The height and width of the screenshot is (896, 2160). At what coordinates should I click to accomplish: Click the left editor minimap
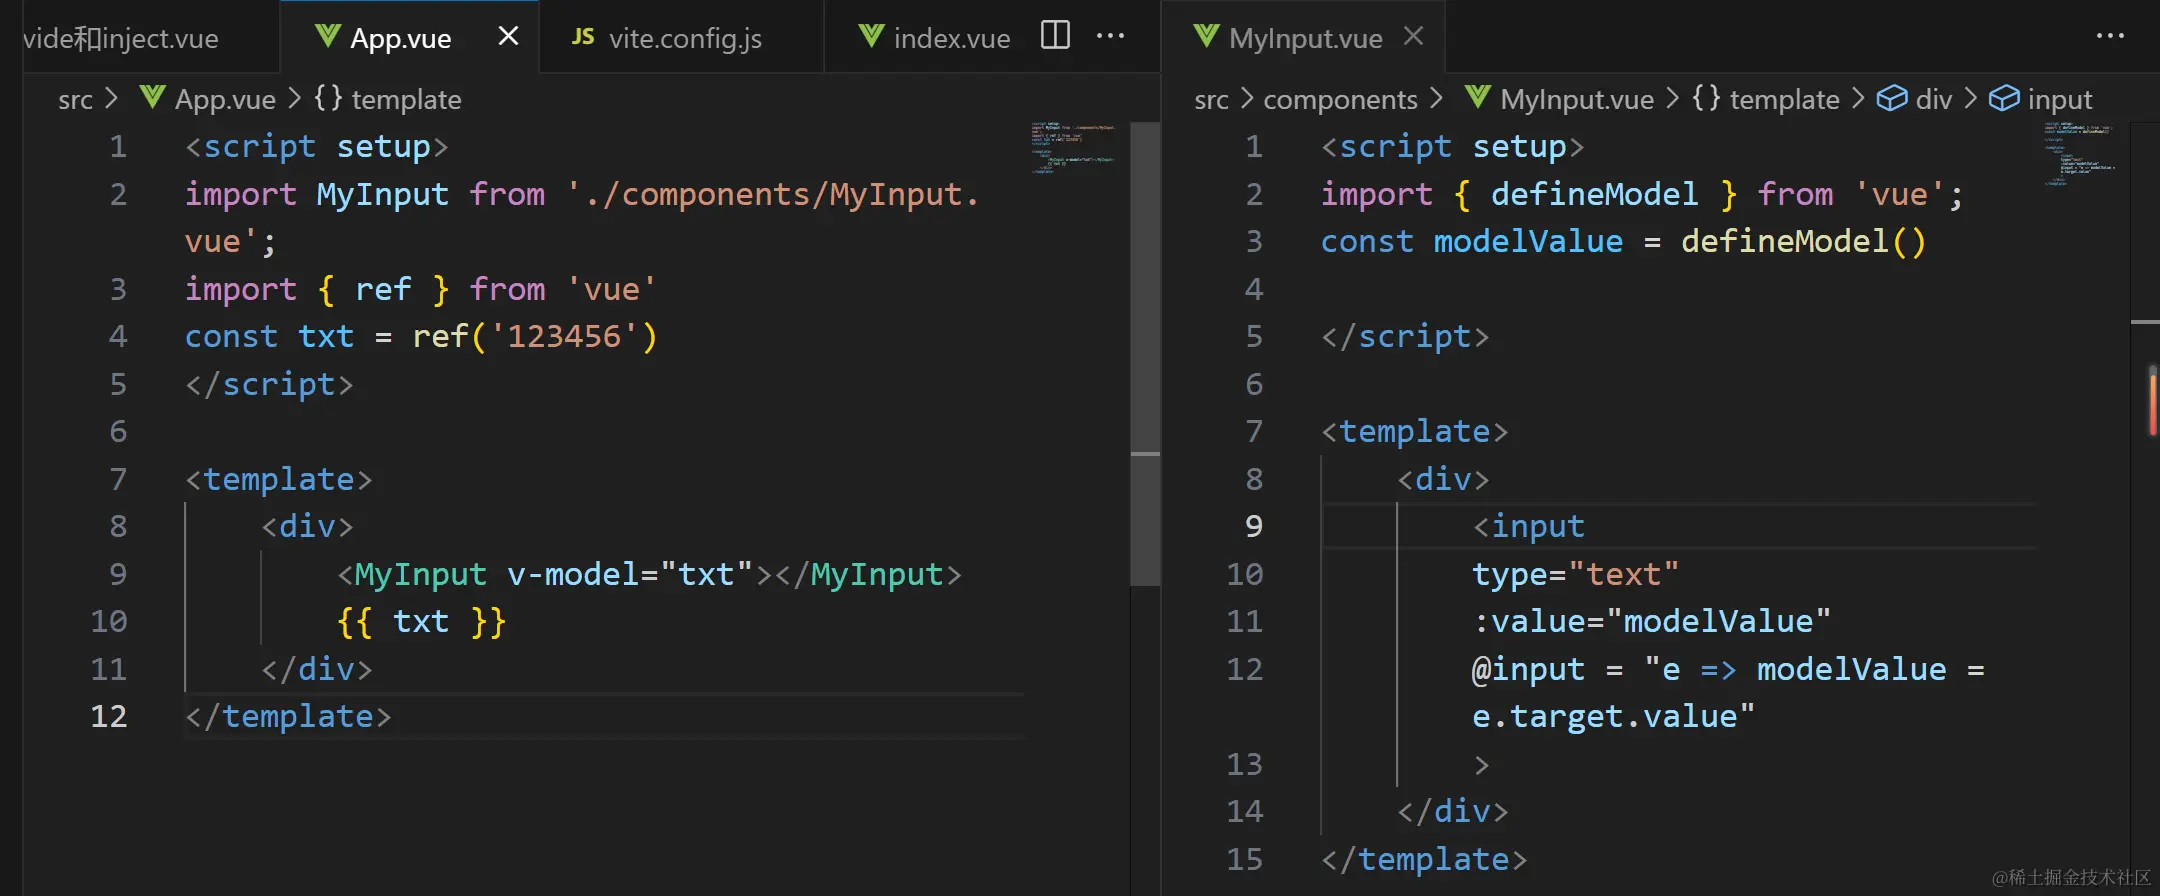[x=1073, y=148]
